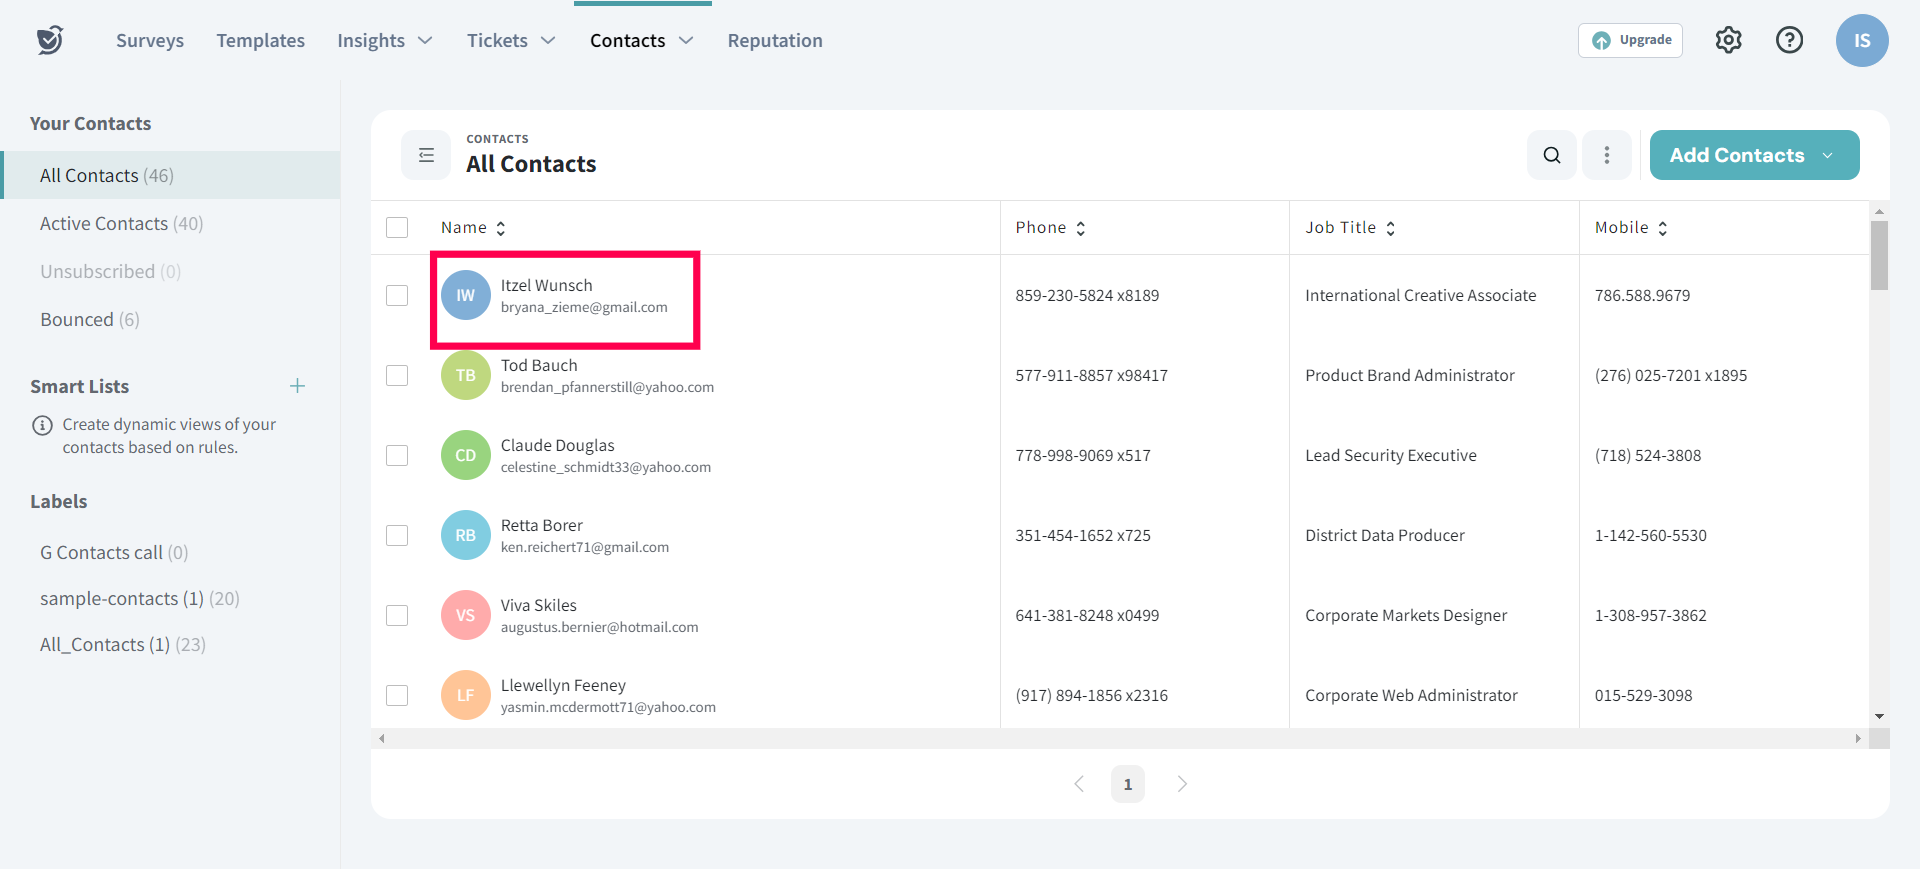Expand the Insights menu dropdown
The width and height of the screenshot is (1920, 869).
point(384,41)
